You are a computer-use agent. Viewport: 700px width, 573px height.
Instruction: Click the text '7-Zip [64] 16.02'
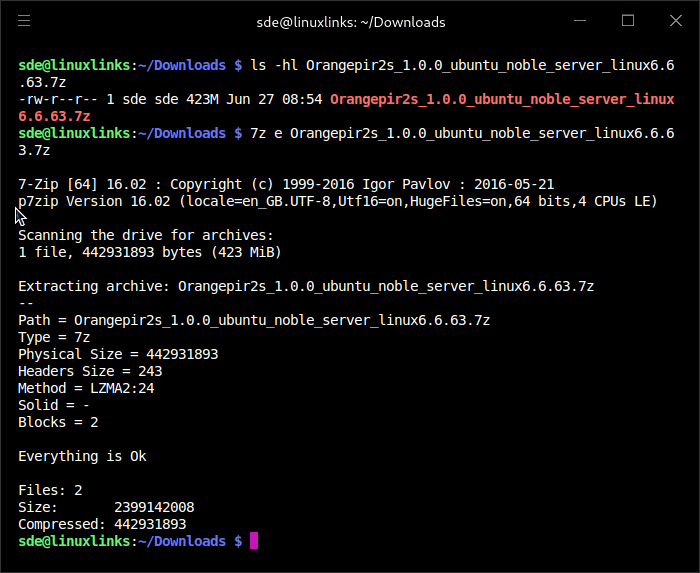click(x=82, y=184)
